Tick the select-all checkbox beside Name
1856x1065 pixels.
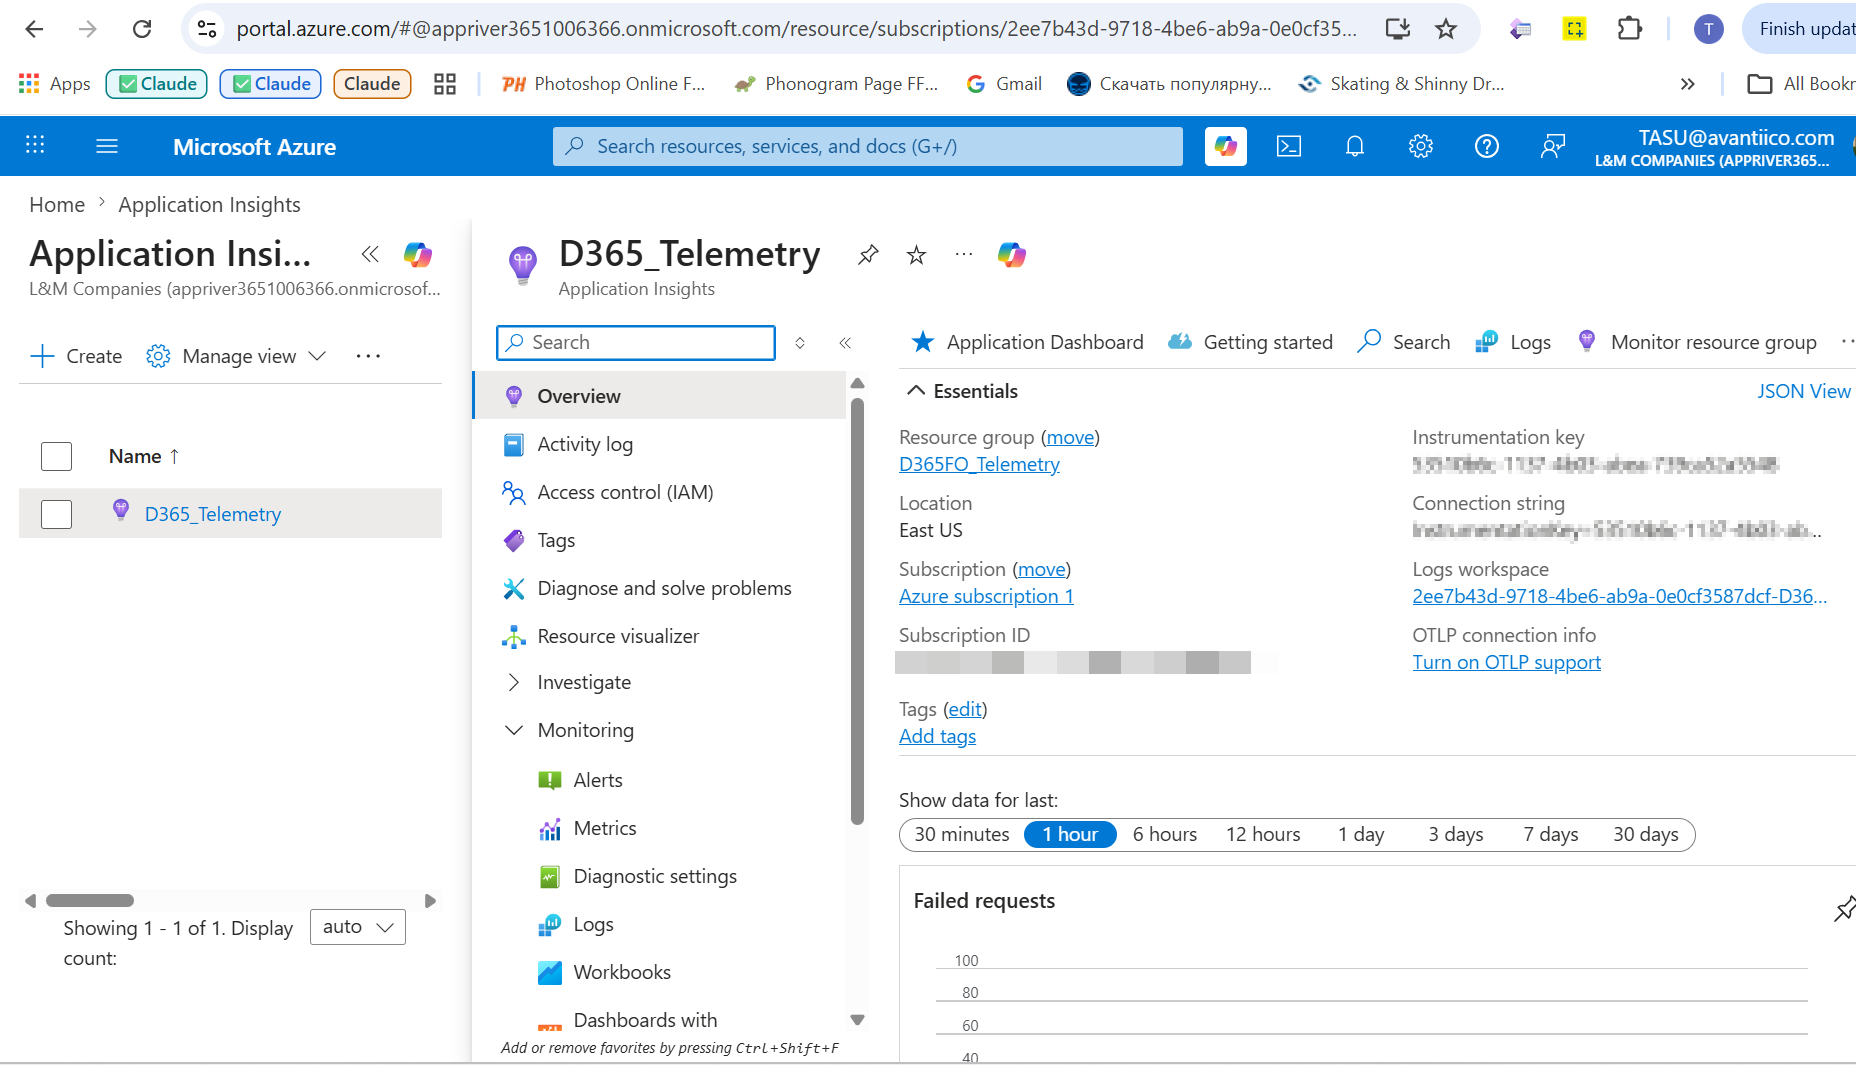pyautogui.click(x=56, y=456)
